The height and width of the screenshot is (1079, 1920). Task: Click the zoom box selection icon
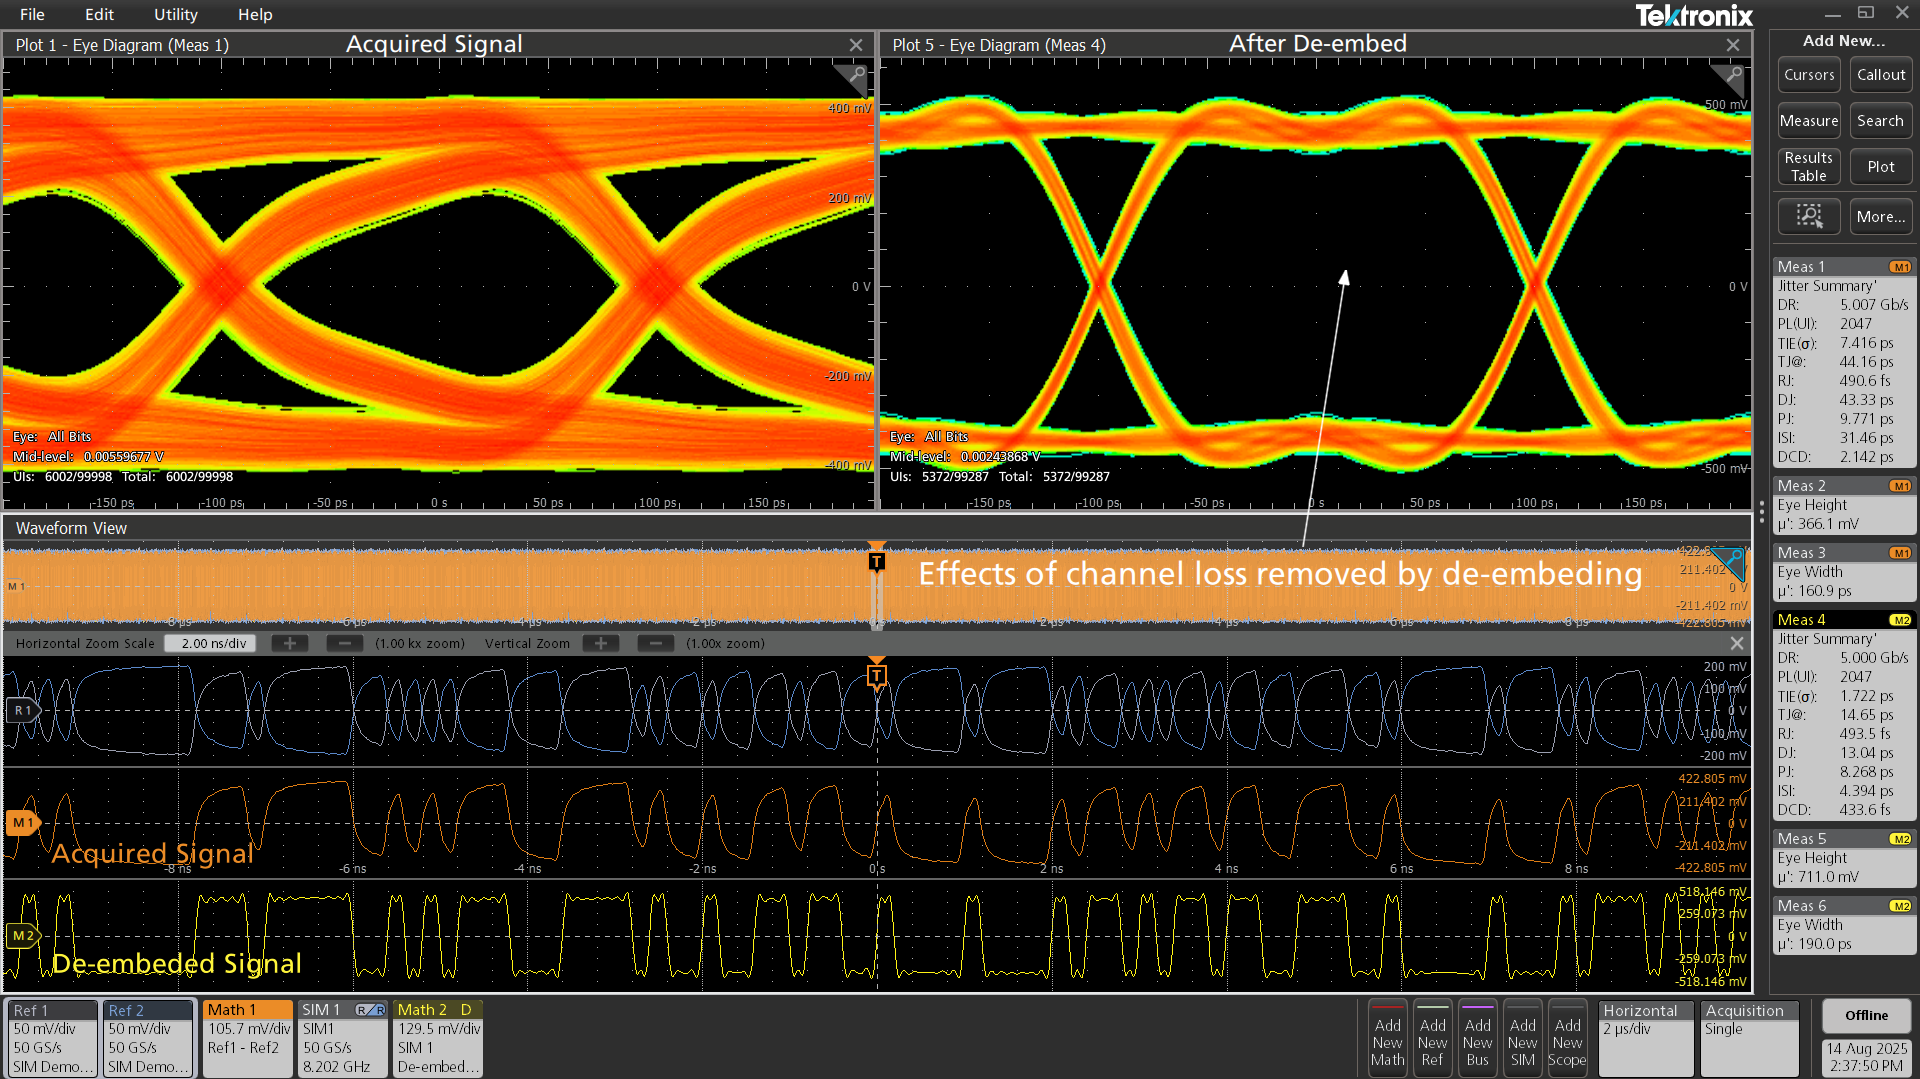(x=1808, y=216)
